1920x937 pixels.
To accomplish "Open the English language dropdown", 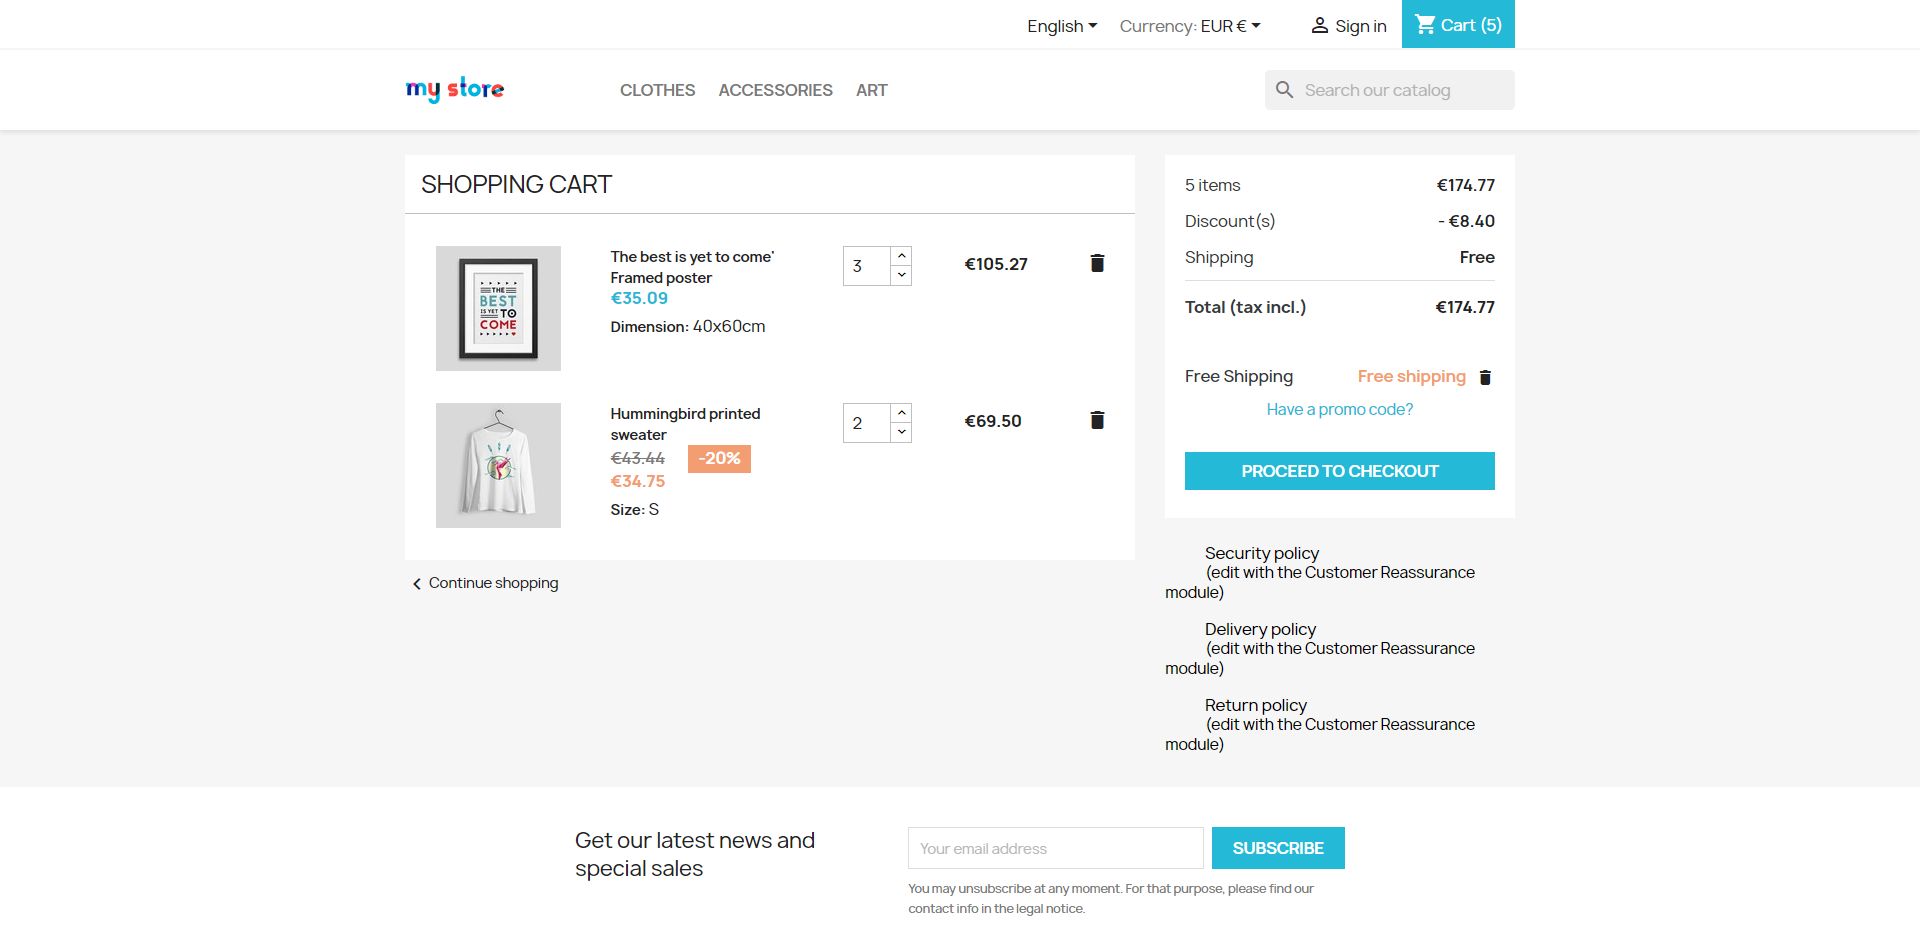I will (1062, 26).
